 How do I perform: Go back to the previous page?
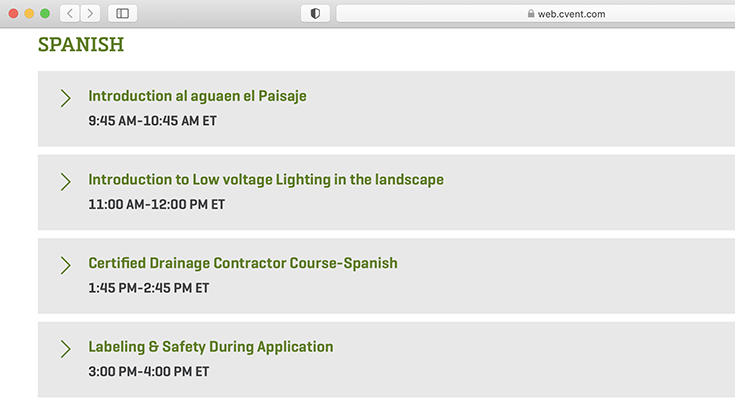(70, 14)
